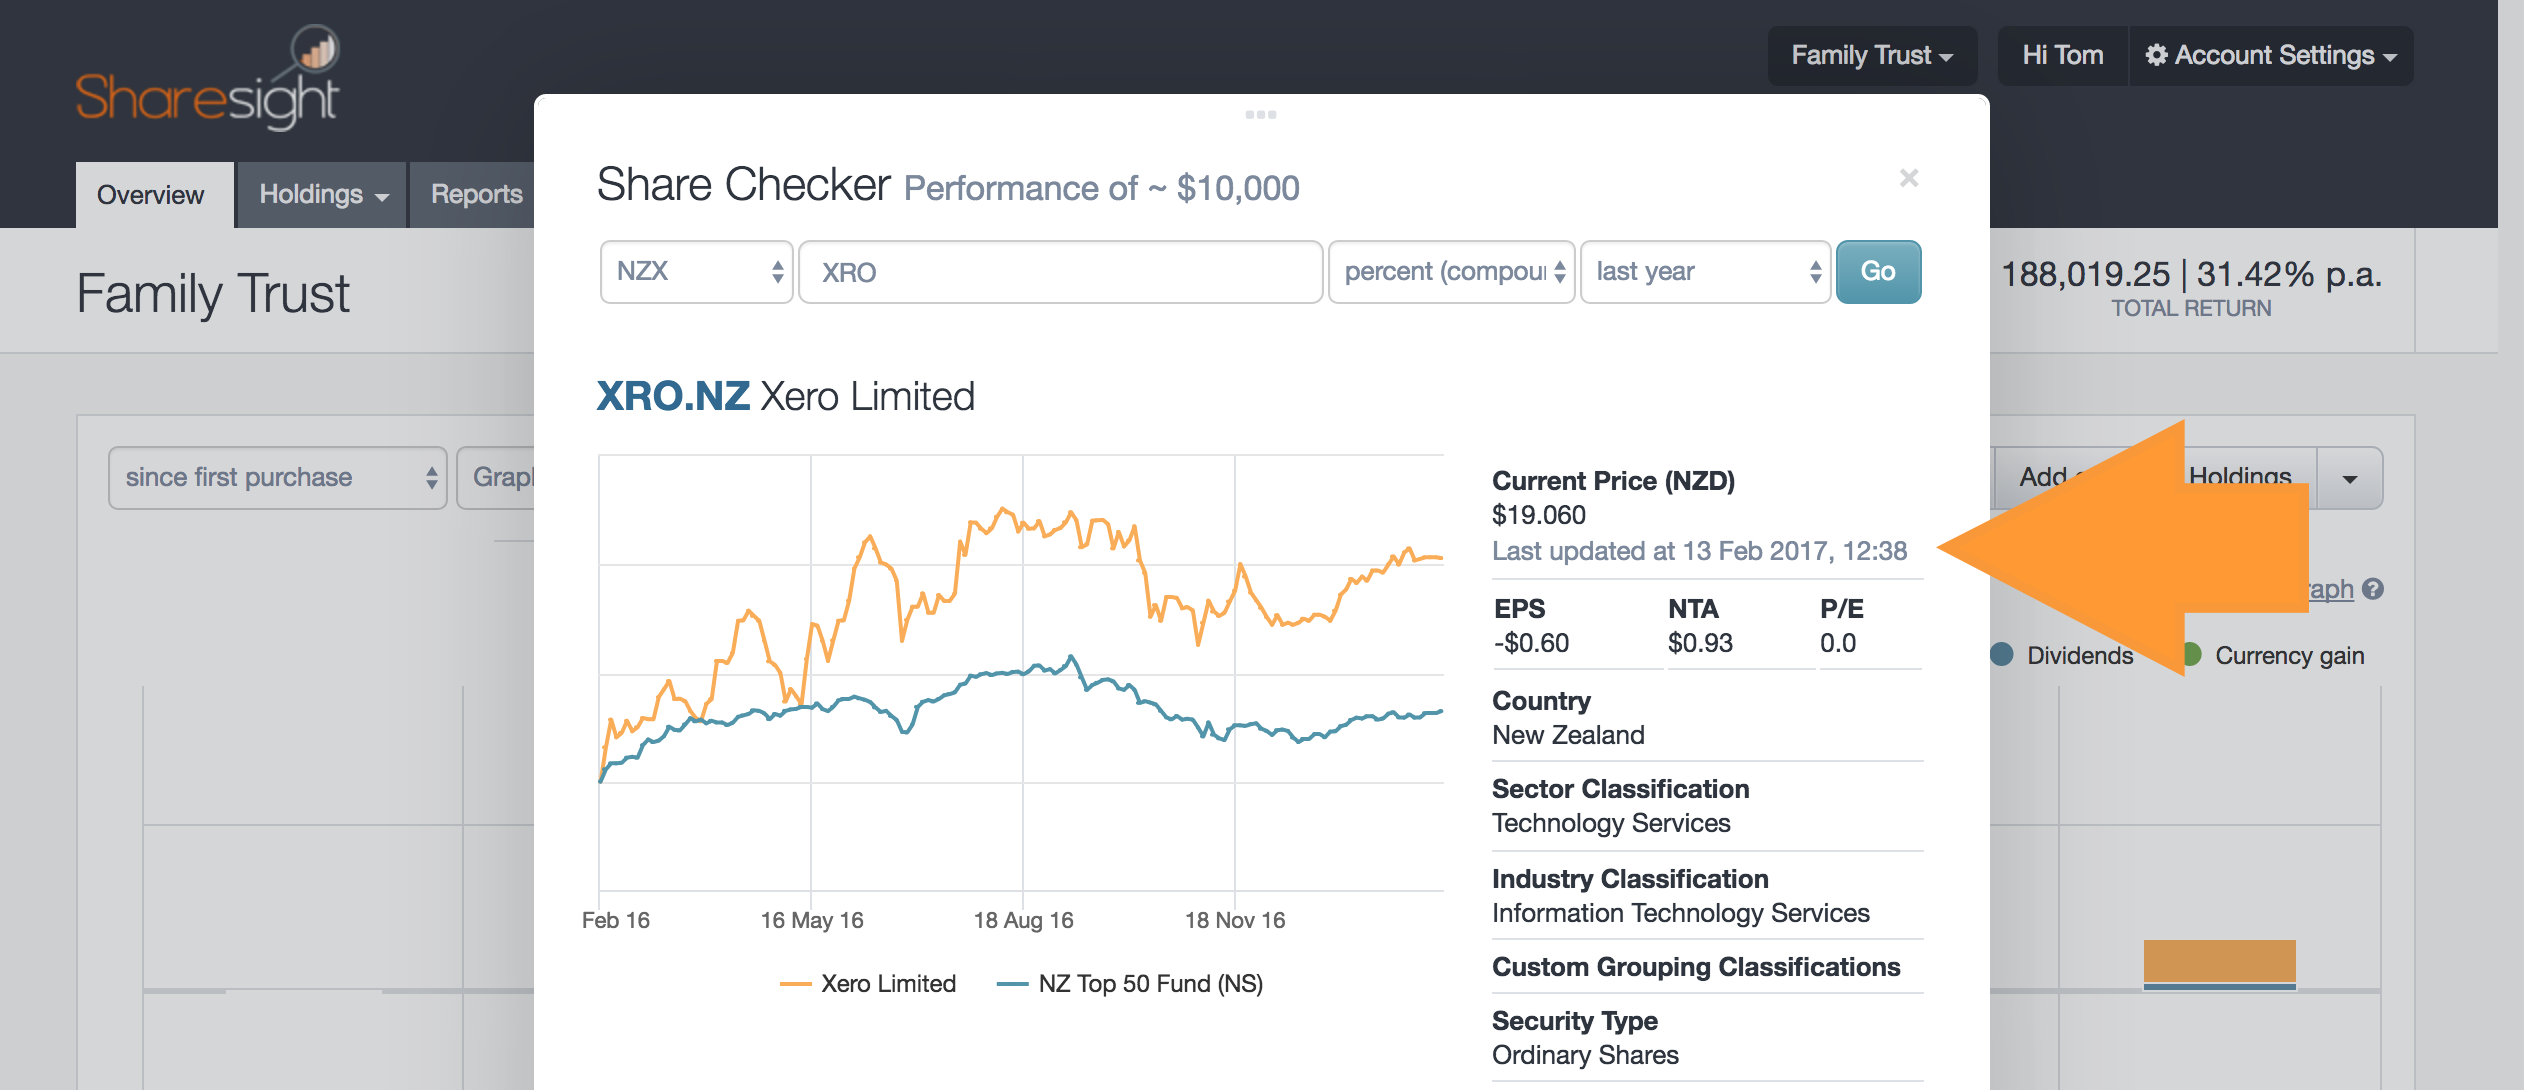The image size is (2524, 1090).
Task: Open the since first purchase date selector
Action: pos(277,477)
